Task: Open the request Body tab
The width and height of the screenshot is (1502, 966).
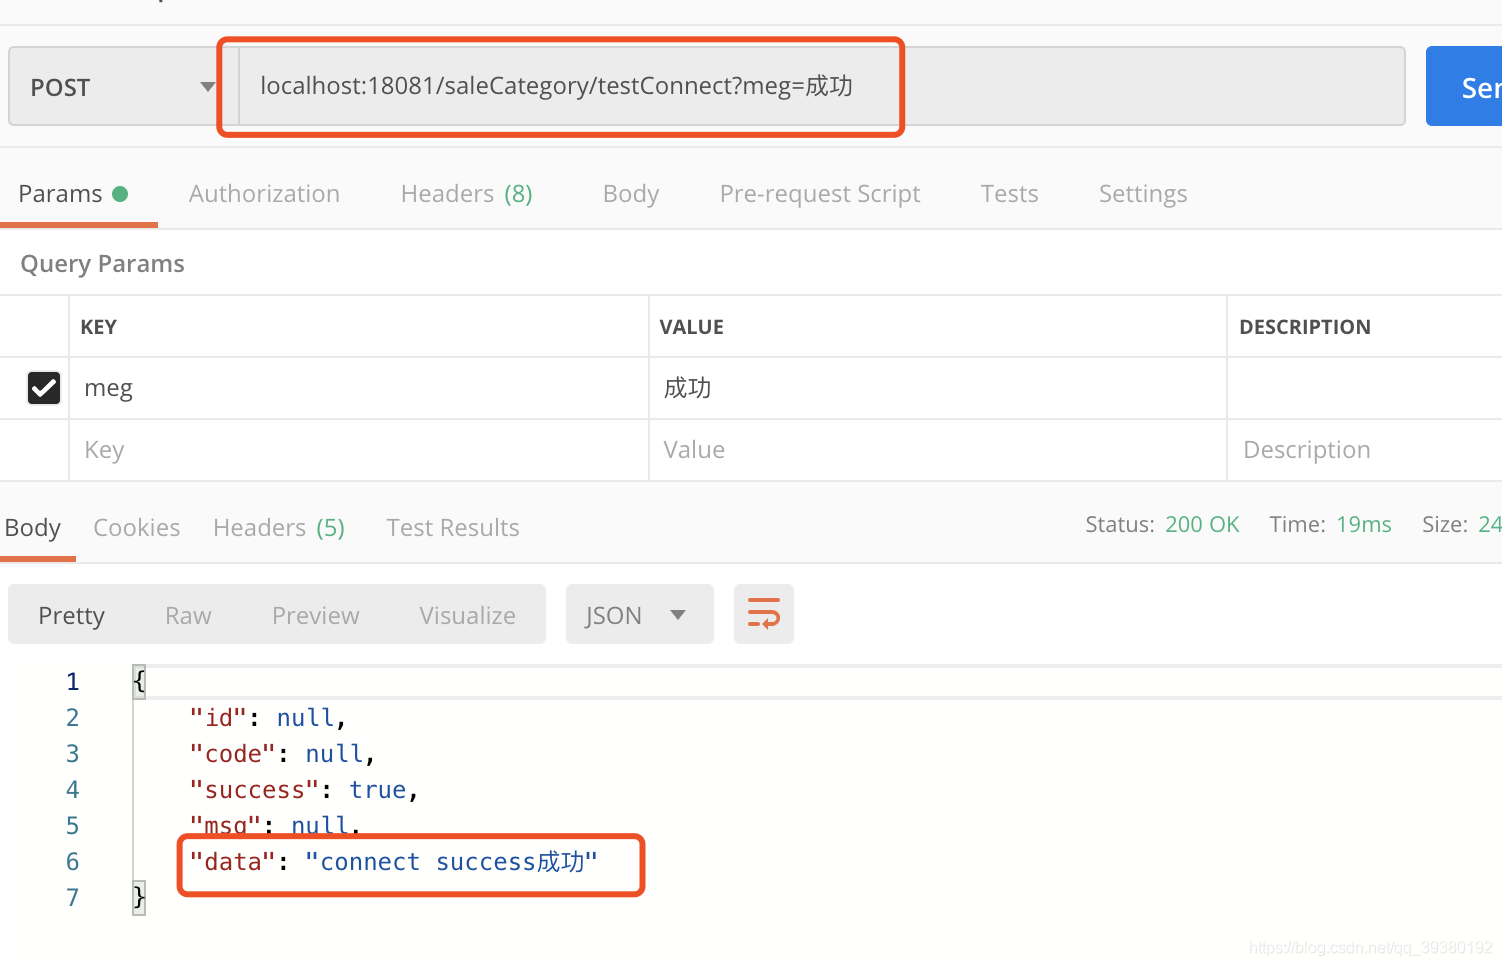Action: pos(631,194)
